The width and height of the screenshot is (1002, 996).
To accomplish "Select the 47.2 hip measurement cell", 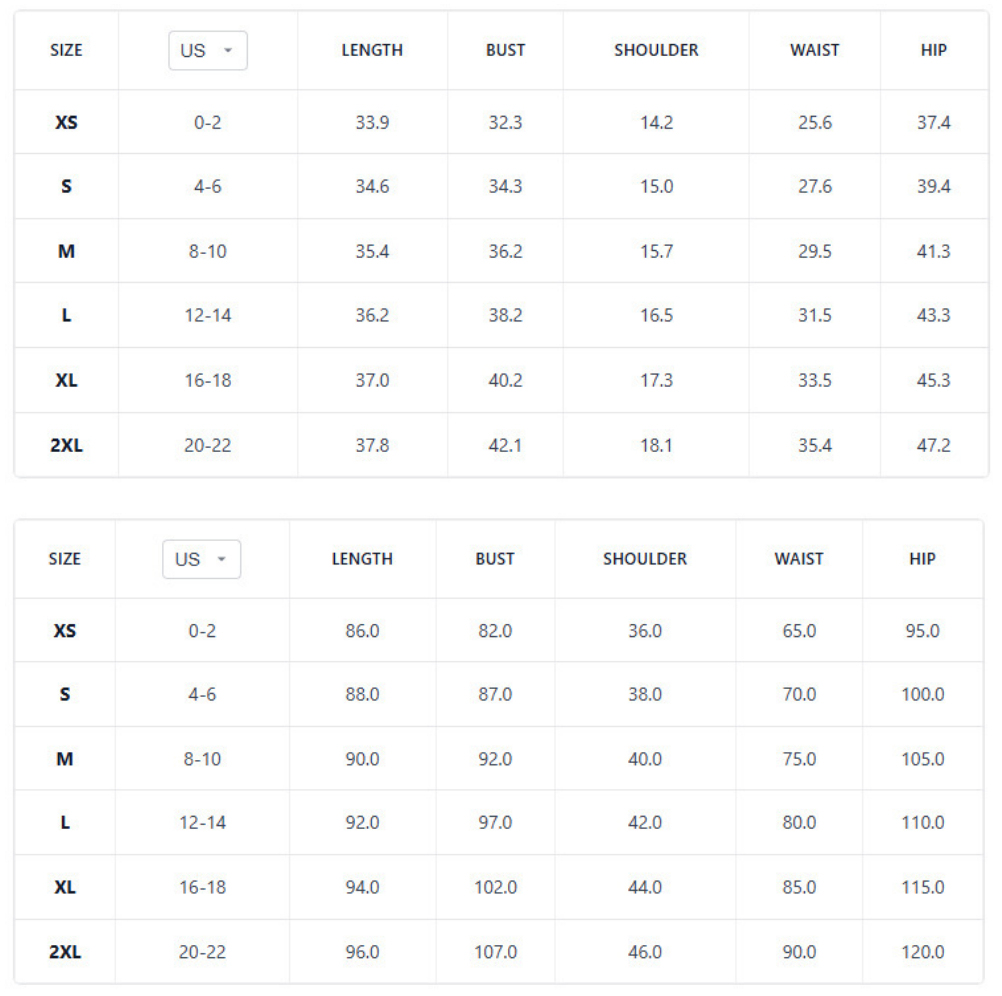I will click(933, 445).
